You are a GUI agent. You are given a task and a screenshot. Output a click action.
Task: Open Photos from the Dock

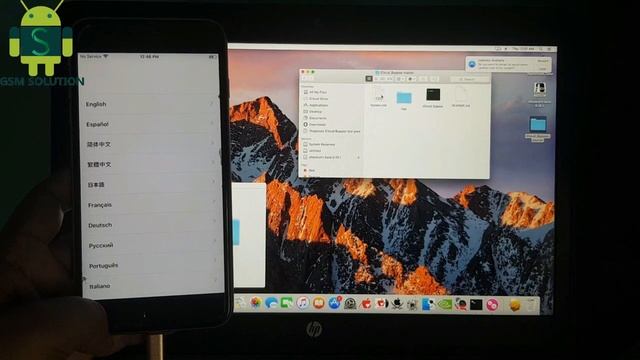[x=256, y=303]
